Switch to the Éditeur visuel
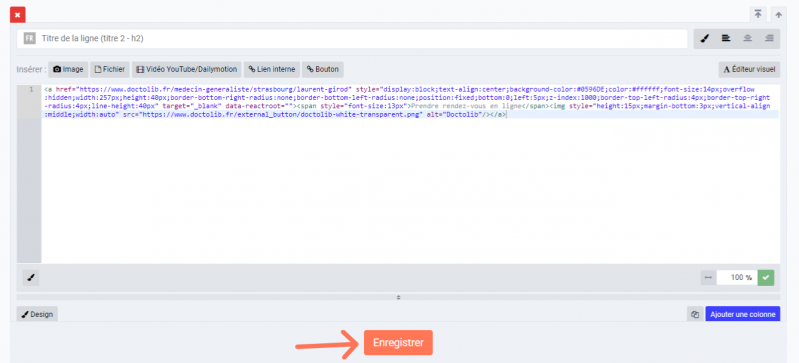The image size is (799, 363). pos(749,69)
